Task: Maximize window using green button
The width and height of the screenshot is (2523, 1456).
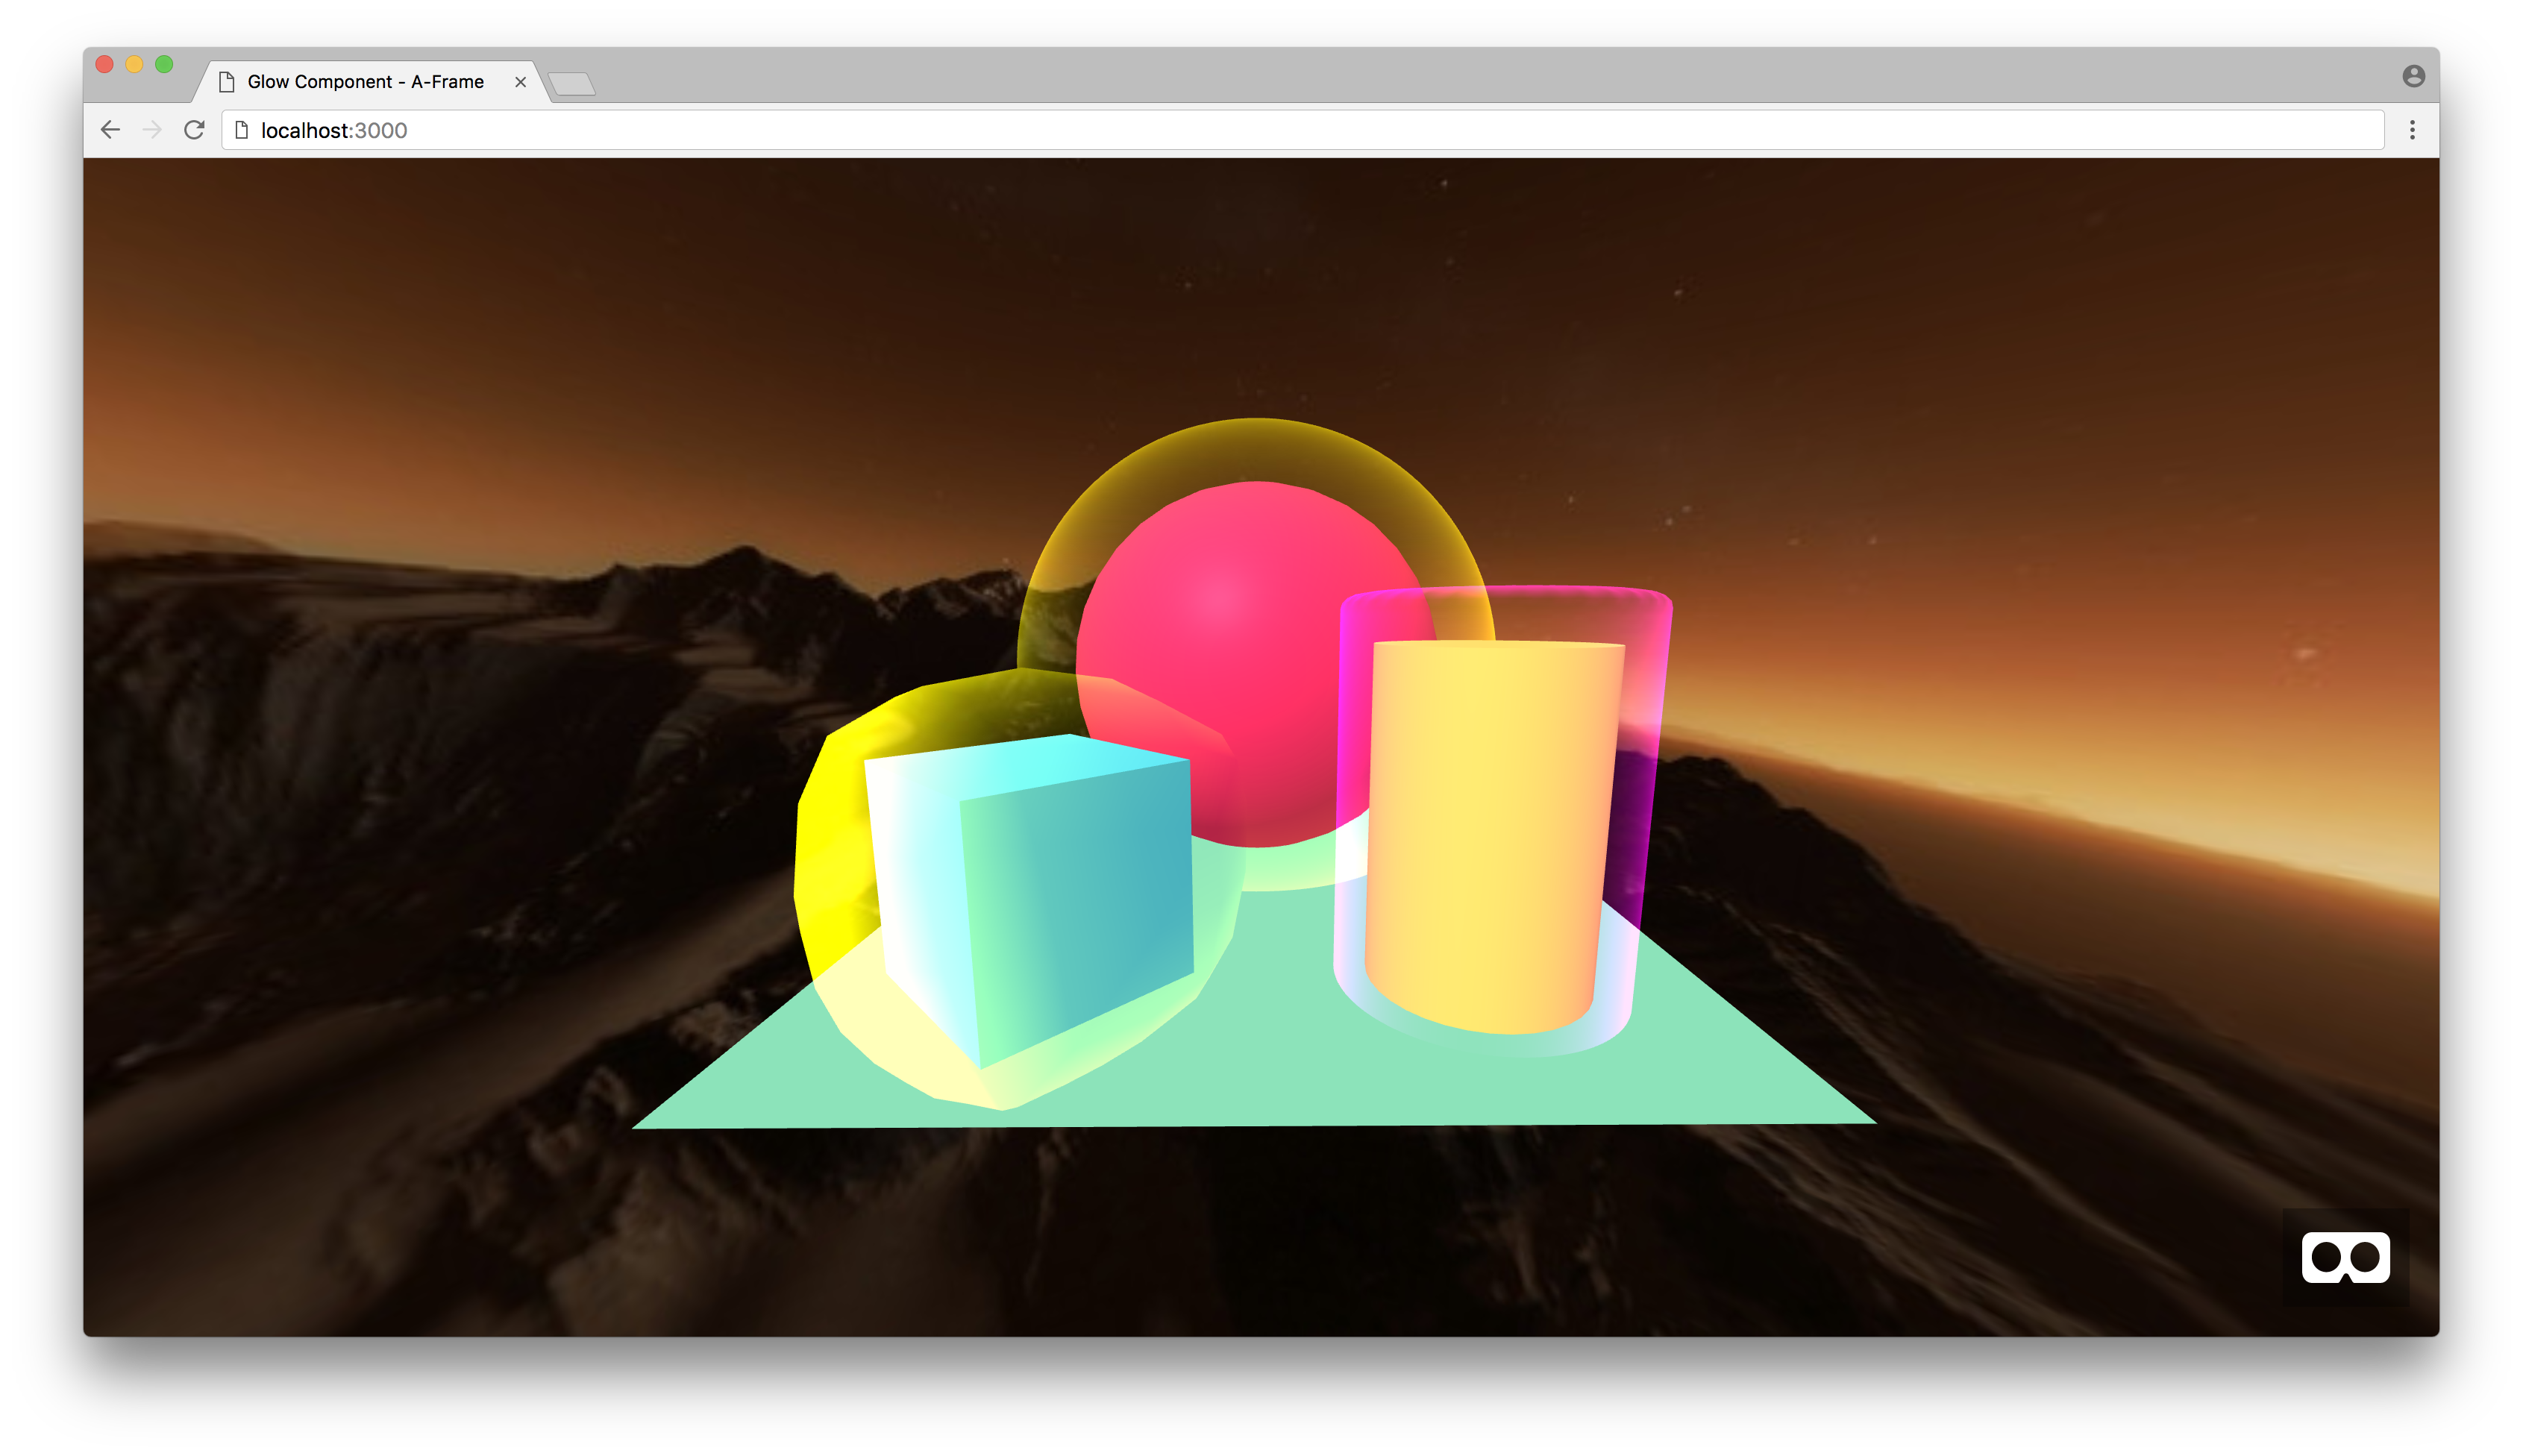Action: 164,65
